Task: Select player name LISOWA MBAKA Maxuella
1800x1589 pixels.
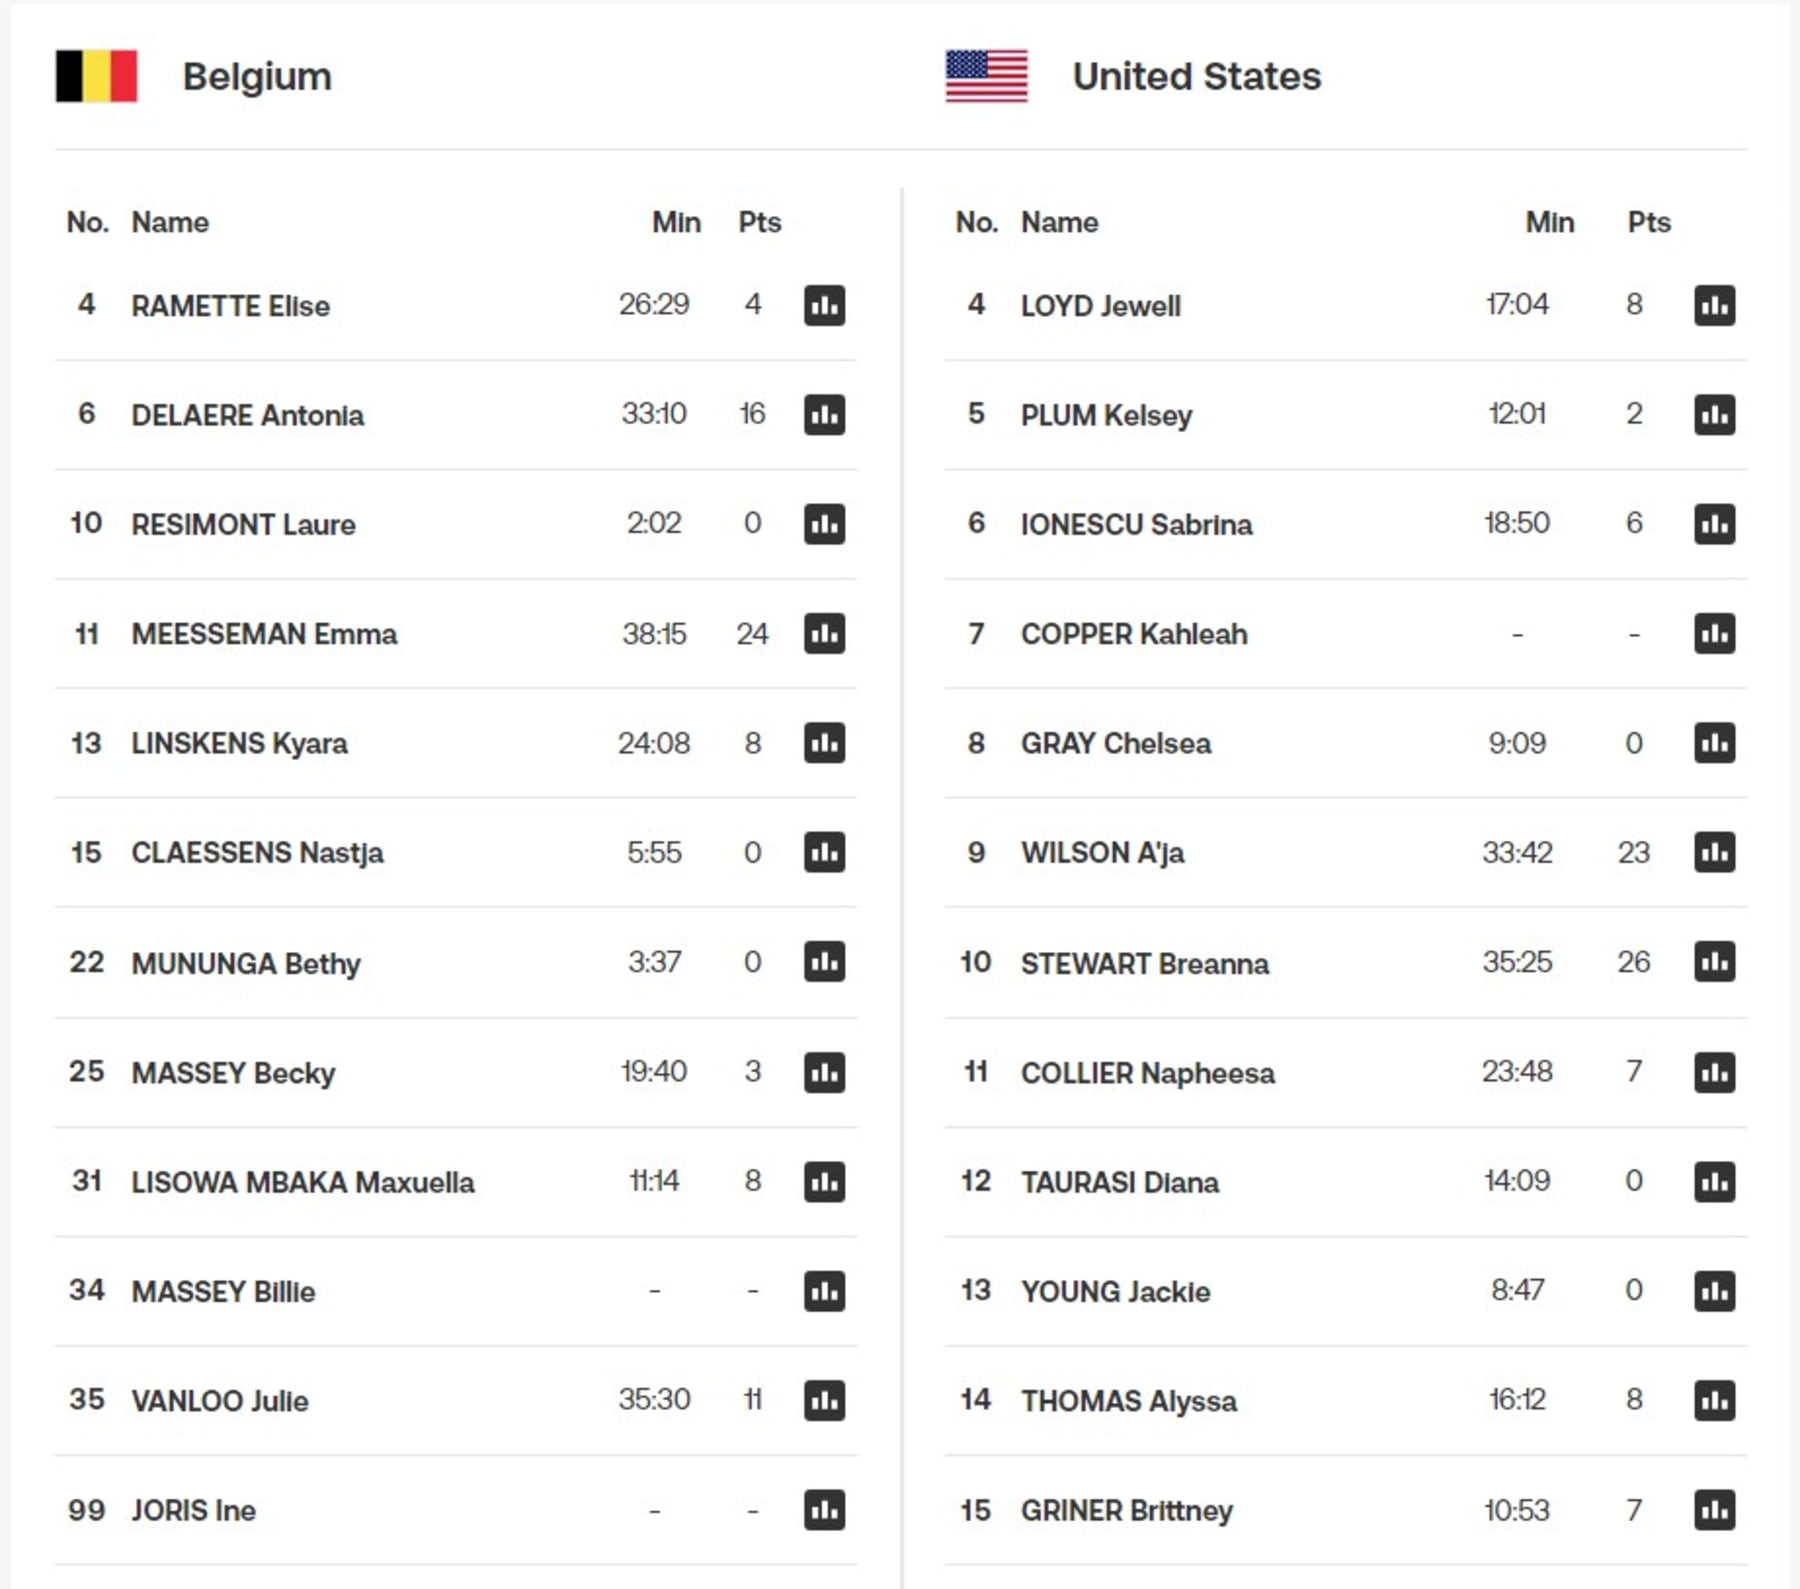Action: click(303, 1182)
